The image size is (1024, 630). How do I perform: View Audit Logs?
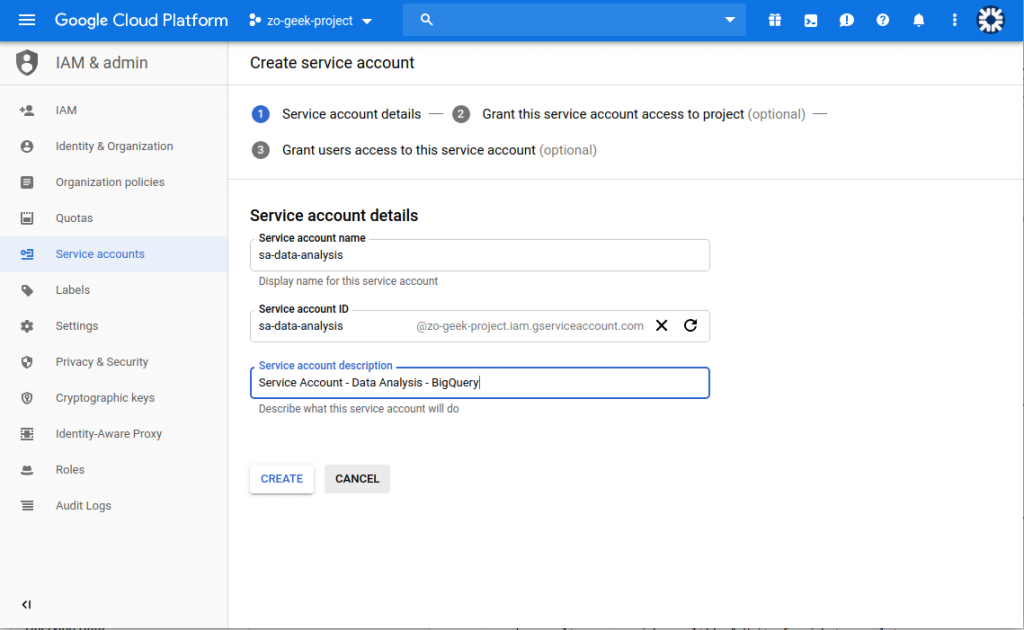point(114,505)
